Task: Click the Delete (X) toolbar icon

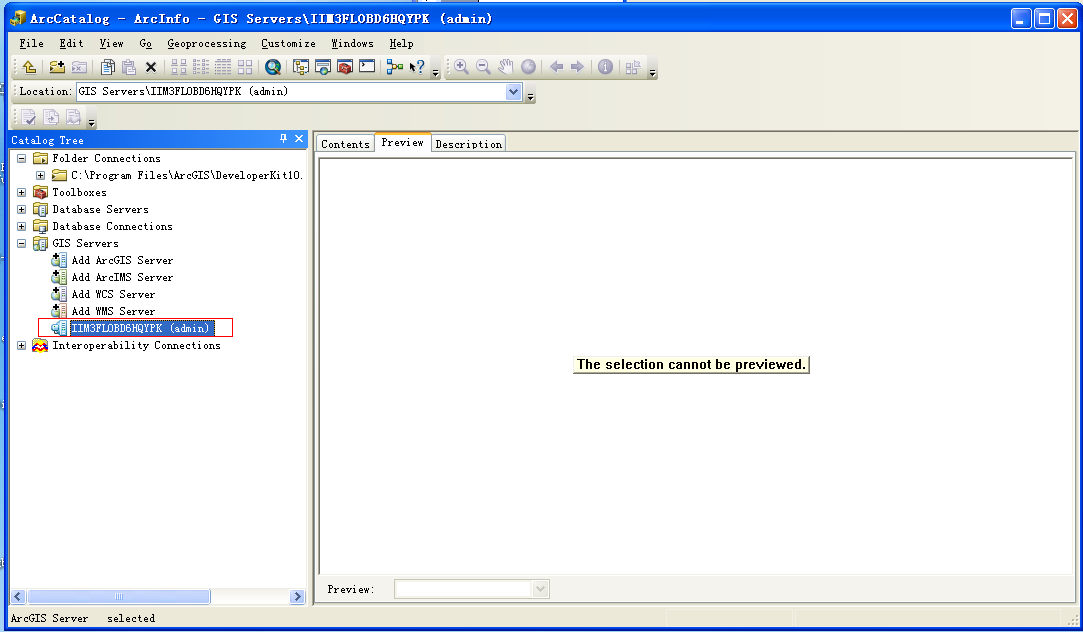Action: 151,67
